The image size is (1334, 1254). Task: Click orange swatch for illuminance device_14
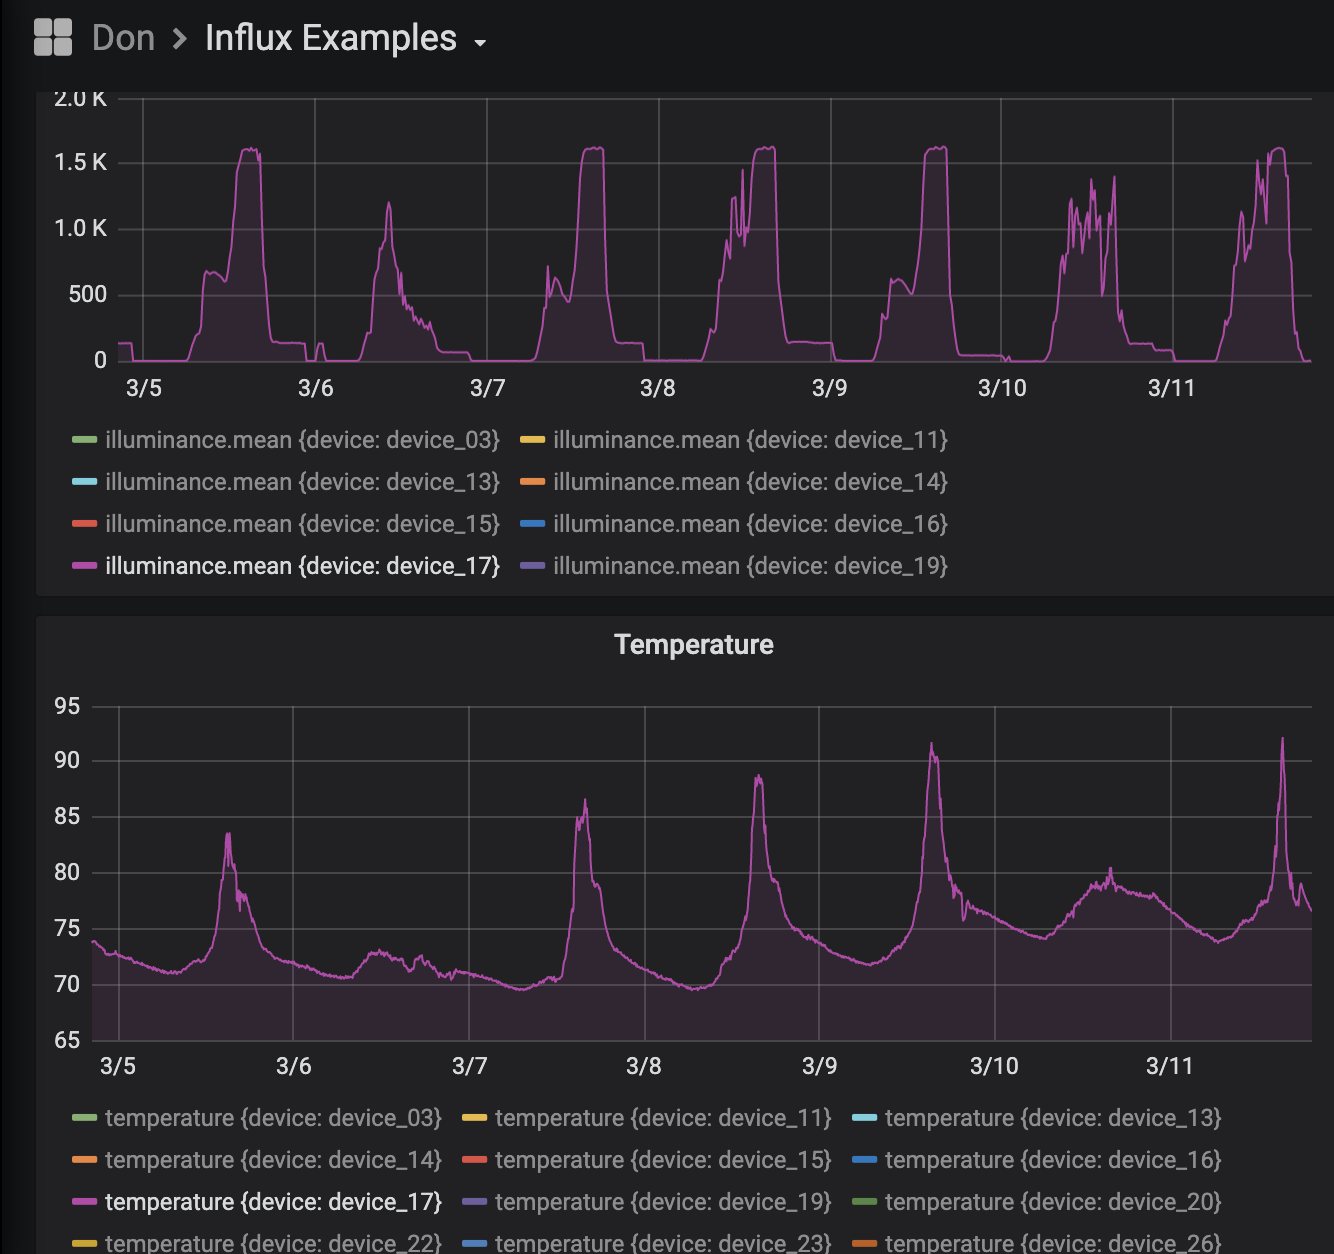click(533, 482)
